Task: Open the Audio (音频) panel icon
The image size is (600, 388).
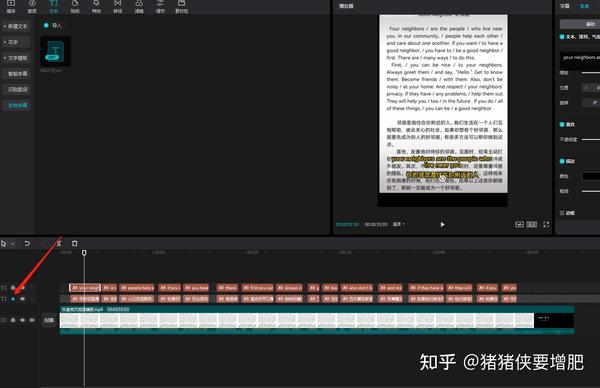Action: click(32, 7)
